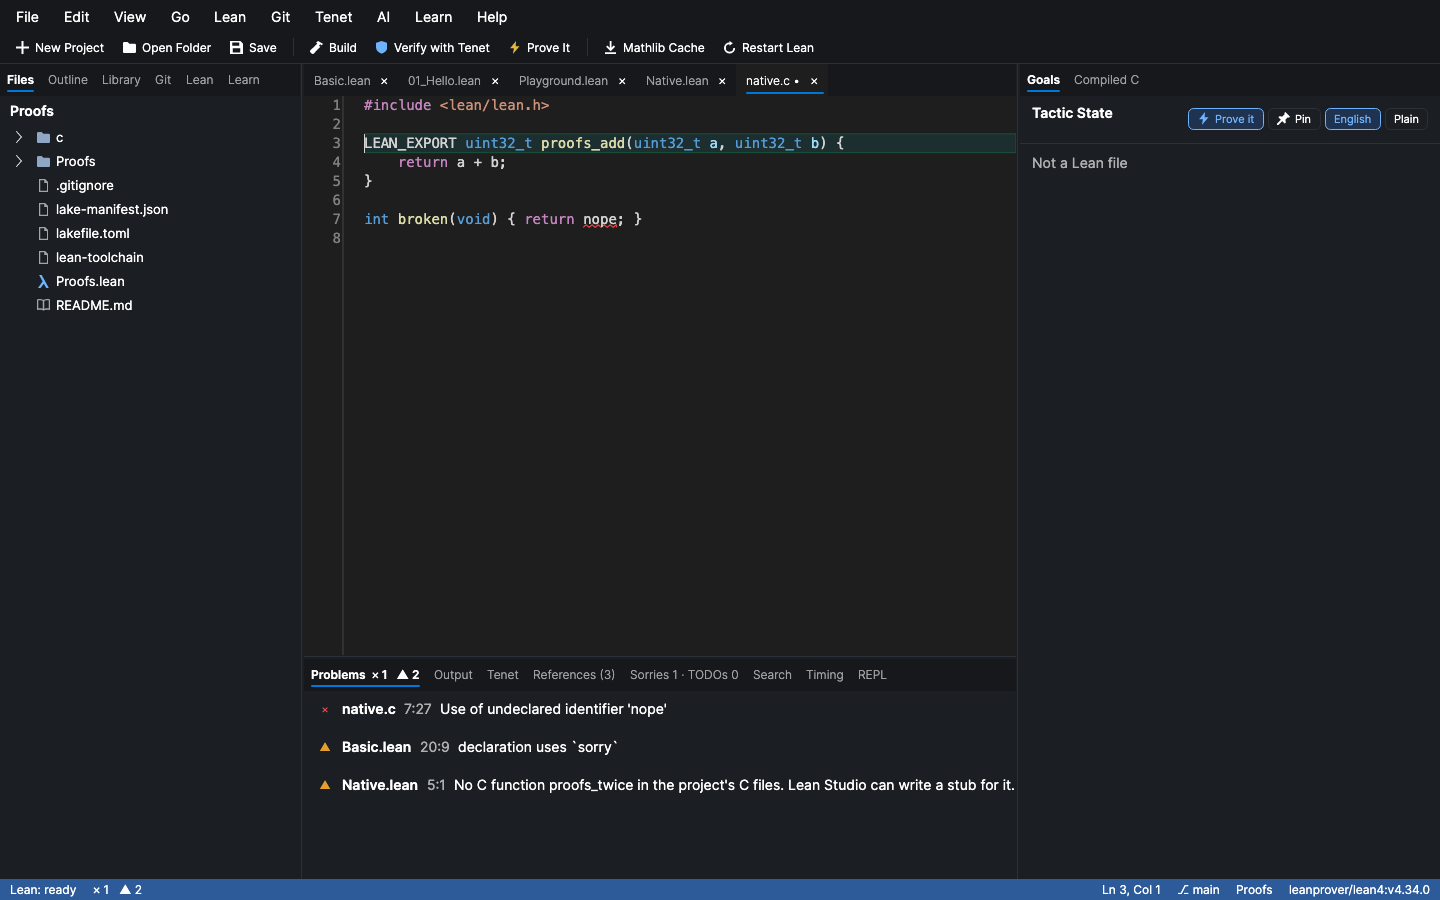
Task: Open the Lean menu in menu bar
Action: pyautogui.click(x=230, y=17)
